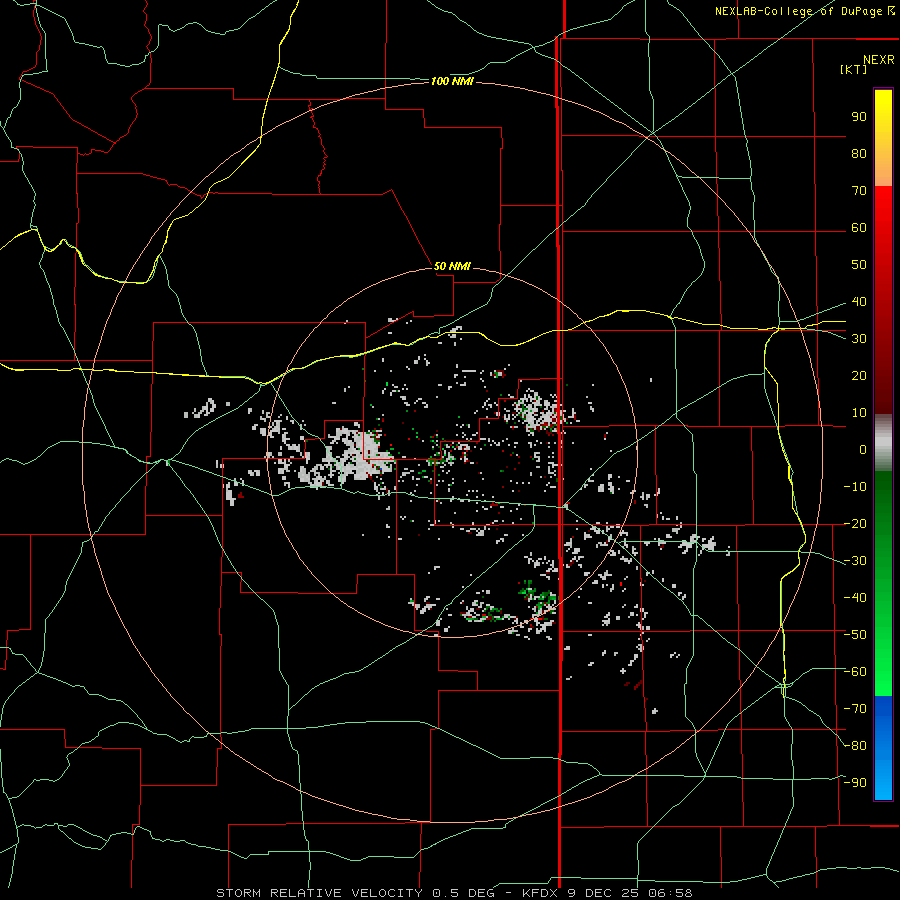
Task: Select the -80 scale value
Action: 855,746
